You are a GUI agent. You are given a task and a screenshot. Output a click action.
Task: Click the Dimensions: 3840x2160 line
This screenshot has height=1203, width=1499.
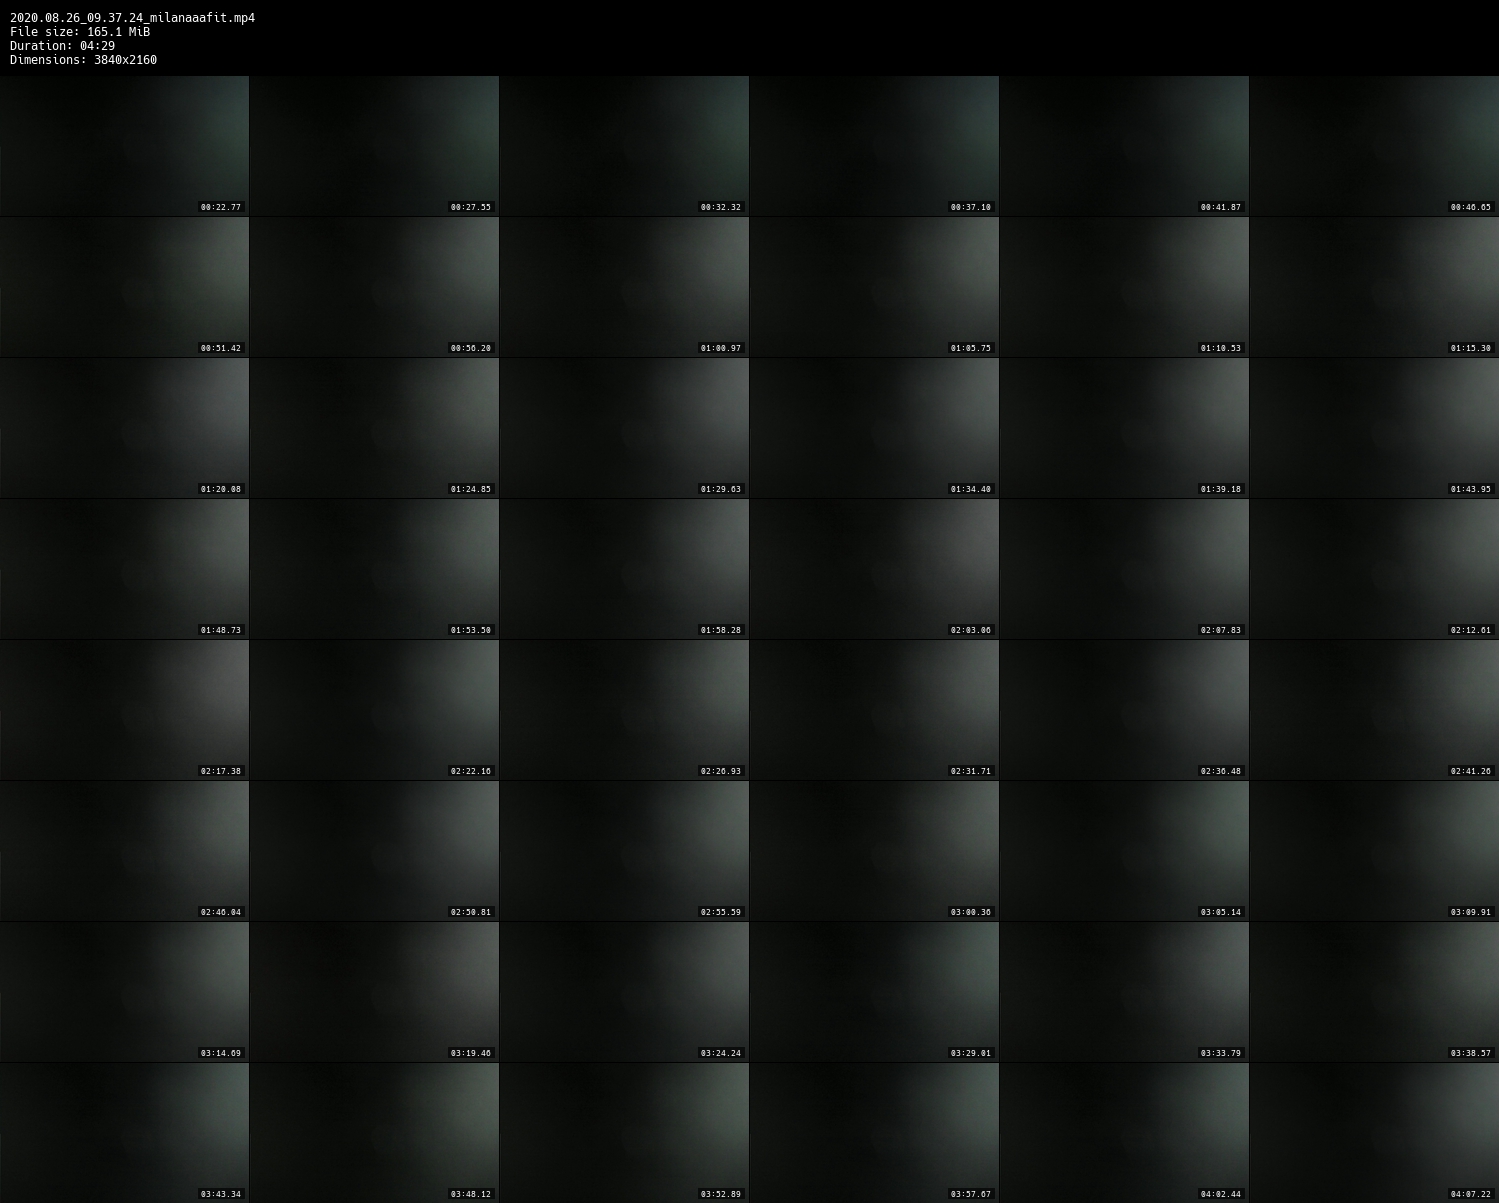tap(83, 60)
